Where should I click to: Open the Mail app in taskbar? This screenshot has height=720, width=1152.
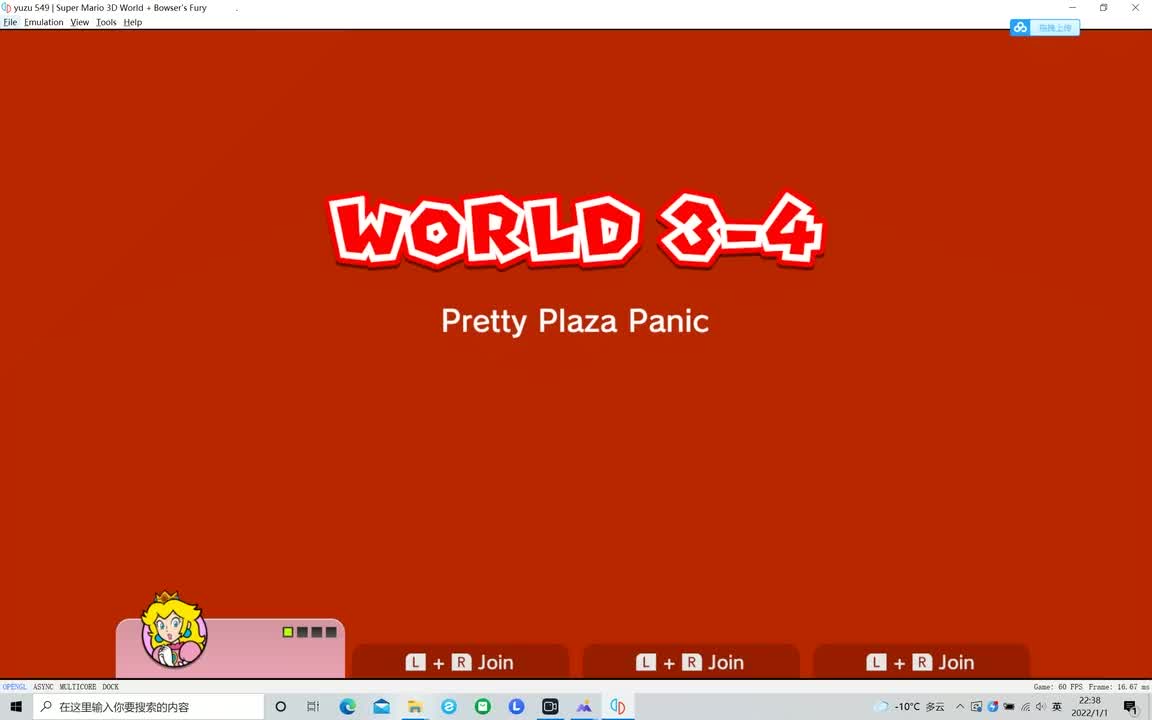381,707
